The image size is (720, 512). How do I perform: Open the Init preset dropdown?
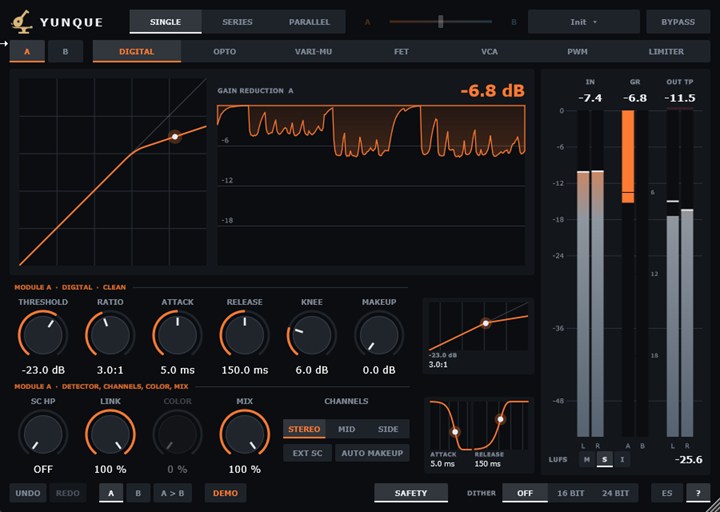point(584,22)
